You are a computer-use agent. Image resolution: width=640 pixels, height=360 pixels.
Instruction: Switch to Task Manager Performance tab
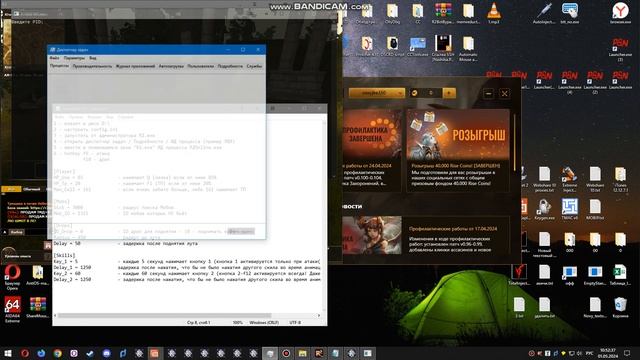[92, 66]
